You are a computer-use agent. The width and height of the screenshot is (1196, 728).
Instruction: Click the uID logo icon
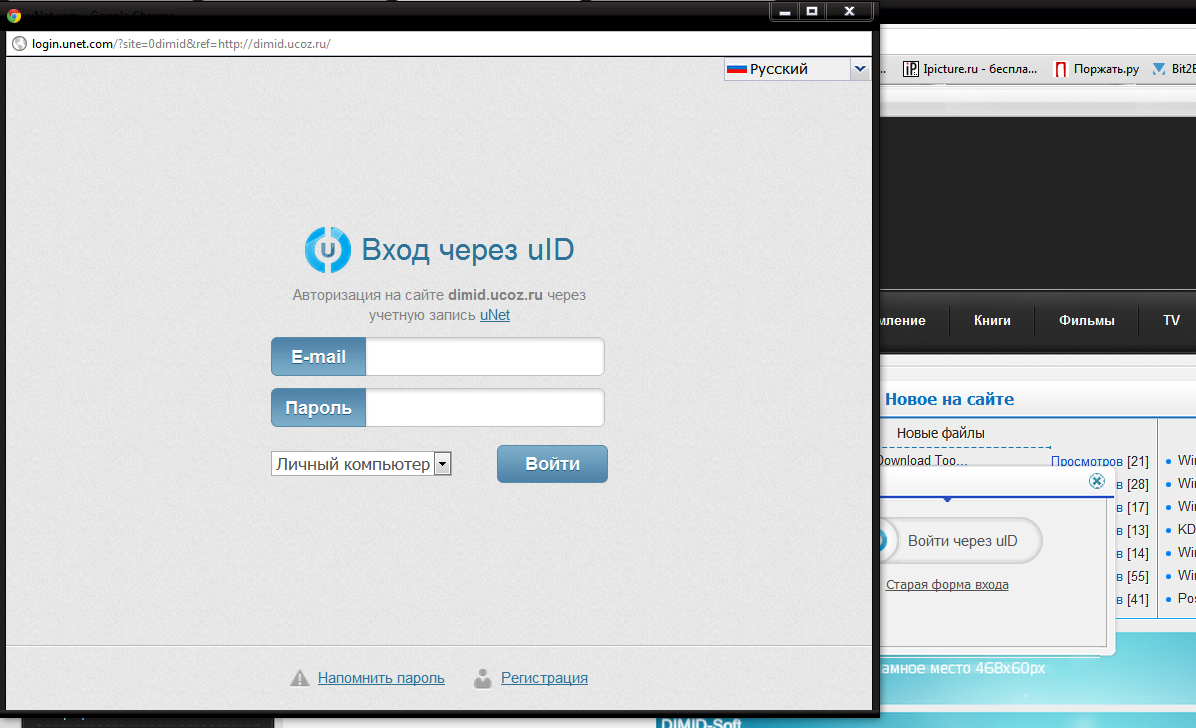click(328, 250)
